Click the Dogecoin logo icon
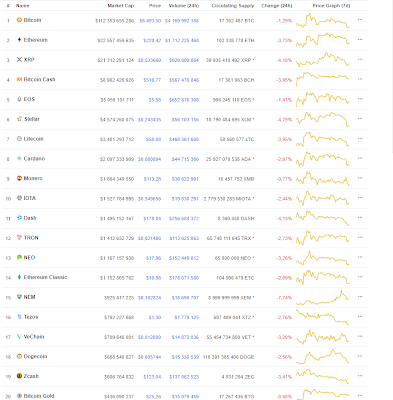The height and width of the screenshot is (400, 393). [19, 356]
